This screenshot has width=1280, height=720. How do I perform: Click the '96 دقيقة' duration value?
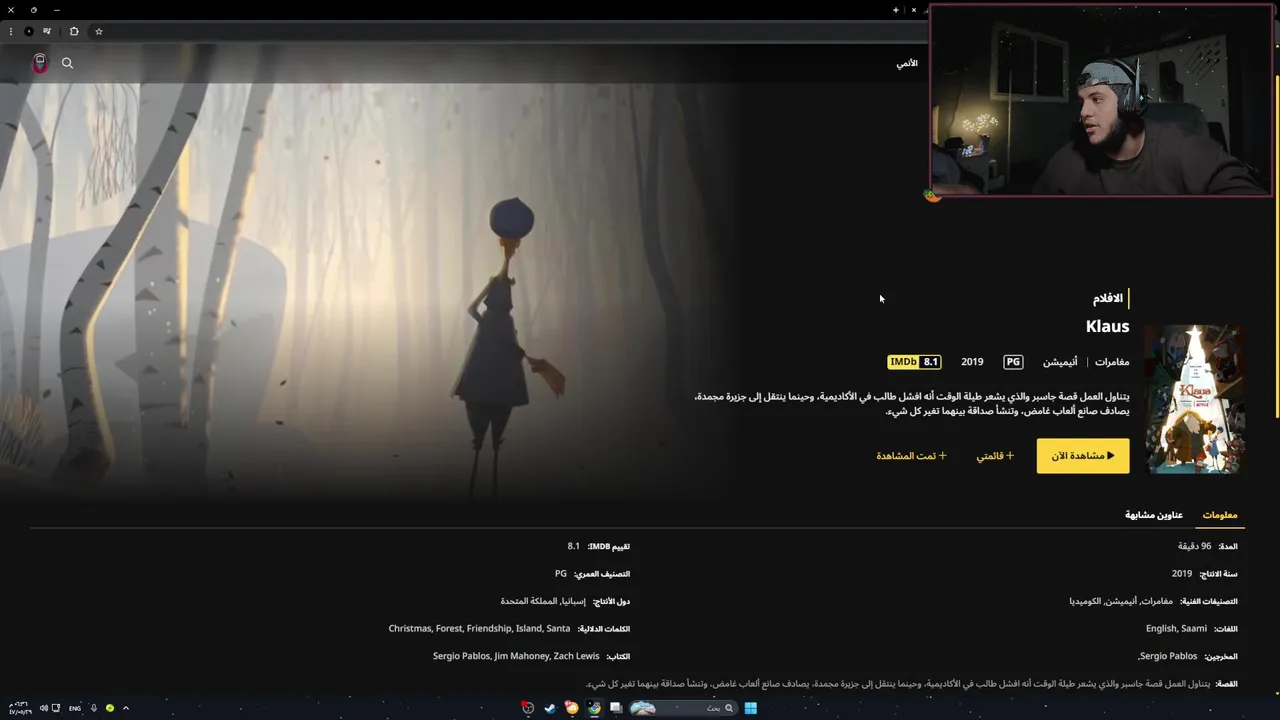coord(1194,546)
